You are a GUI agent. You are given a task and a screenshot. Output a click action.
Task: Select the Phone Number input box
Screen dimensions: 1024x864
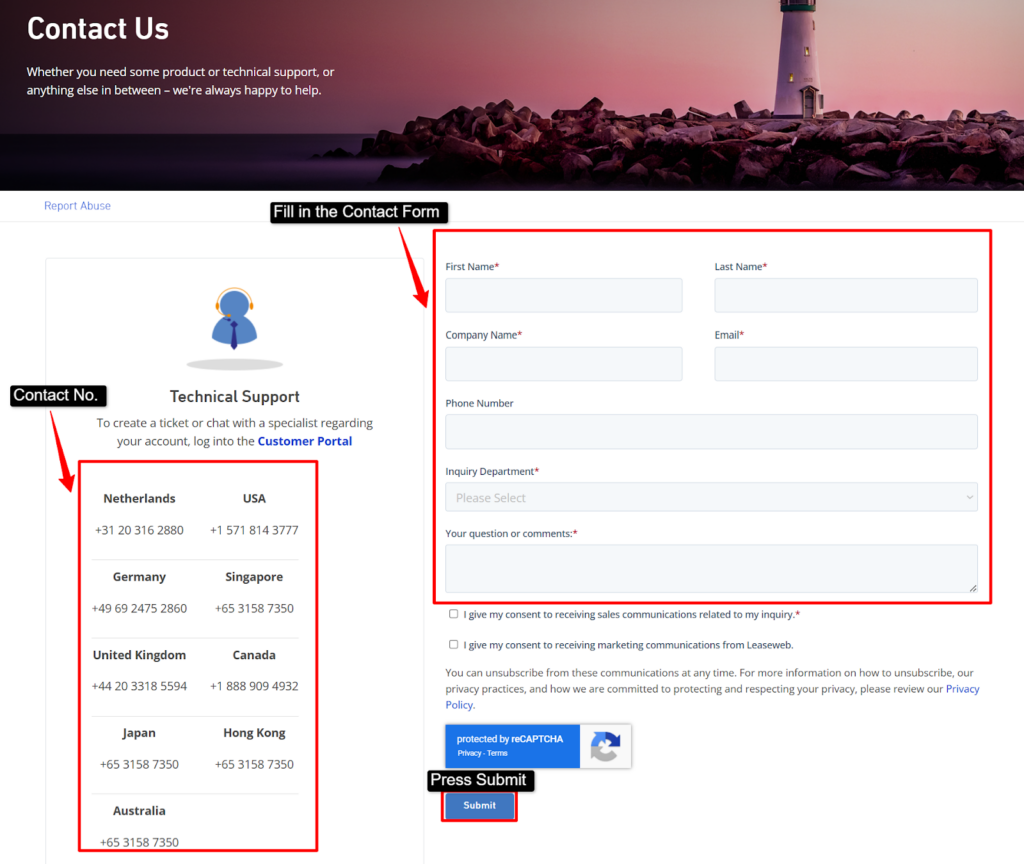(x=711, y=432)
